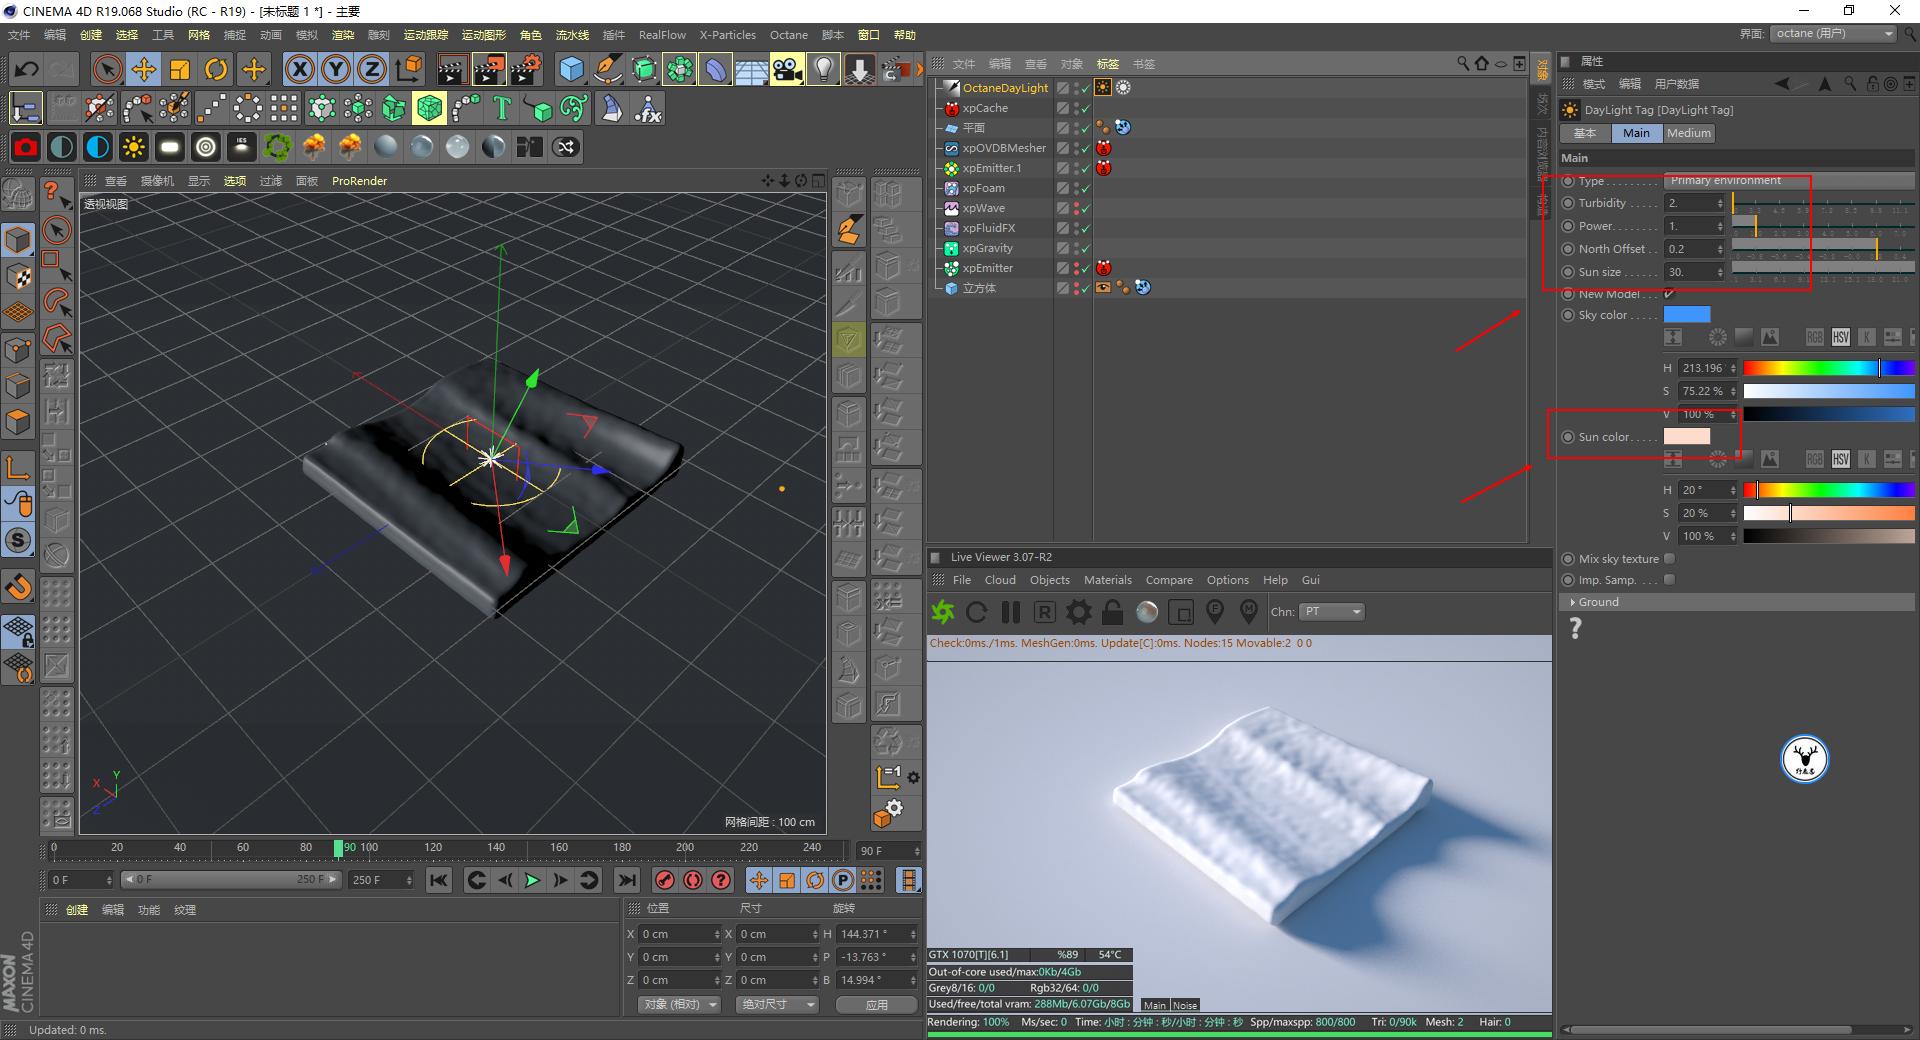Restart the render in the Live Viewer

pos(976,612)
